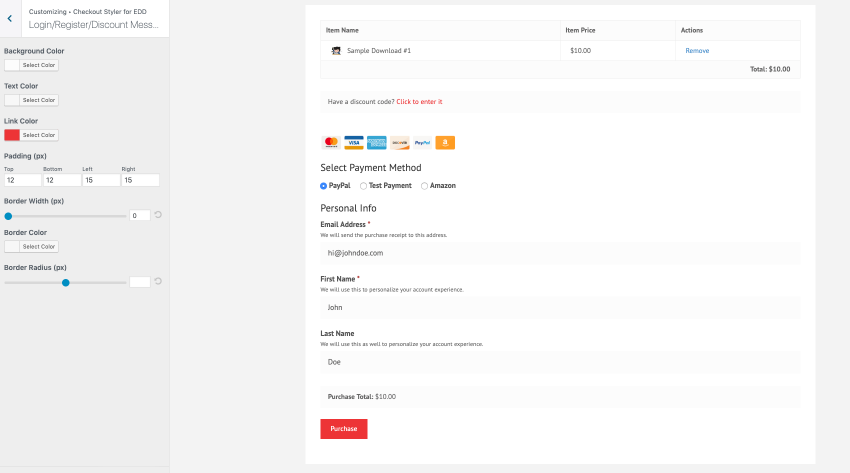The height and width of the screenshot is (473, 850).
Task: Open Text Color picker
Action: [31, 100]
